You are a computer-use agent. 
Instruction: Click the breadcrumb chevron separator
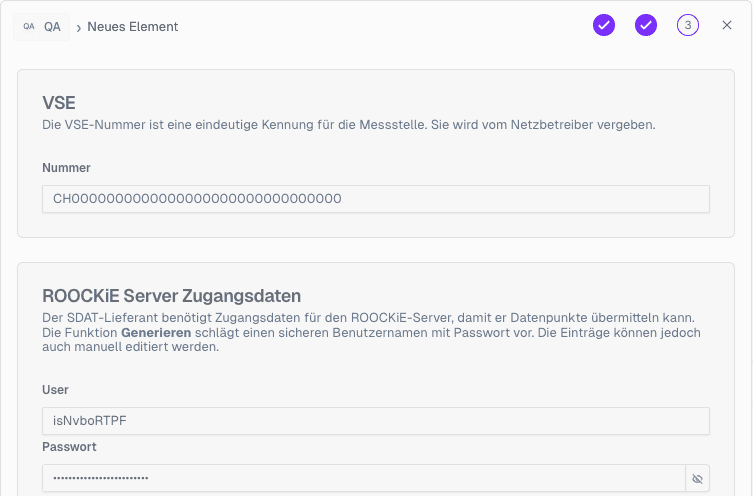pyautogui.click(x=79, y=28)
